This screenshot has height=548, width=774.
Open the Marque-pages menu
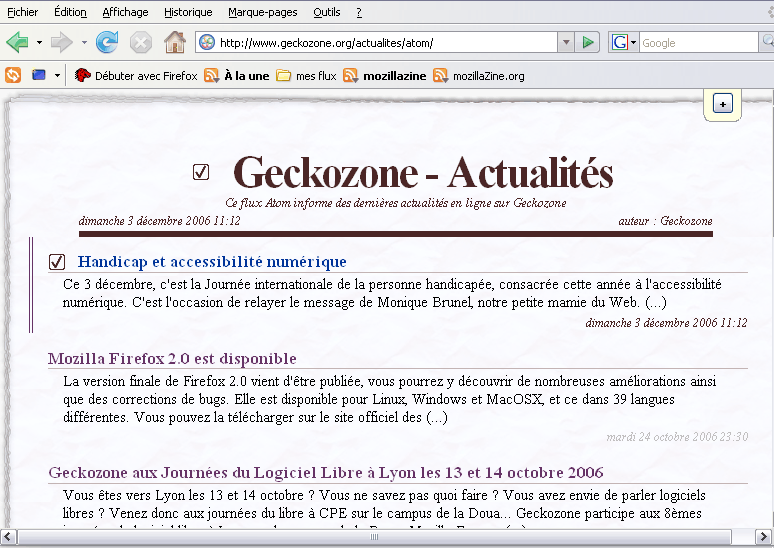point(263,12)
